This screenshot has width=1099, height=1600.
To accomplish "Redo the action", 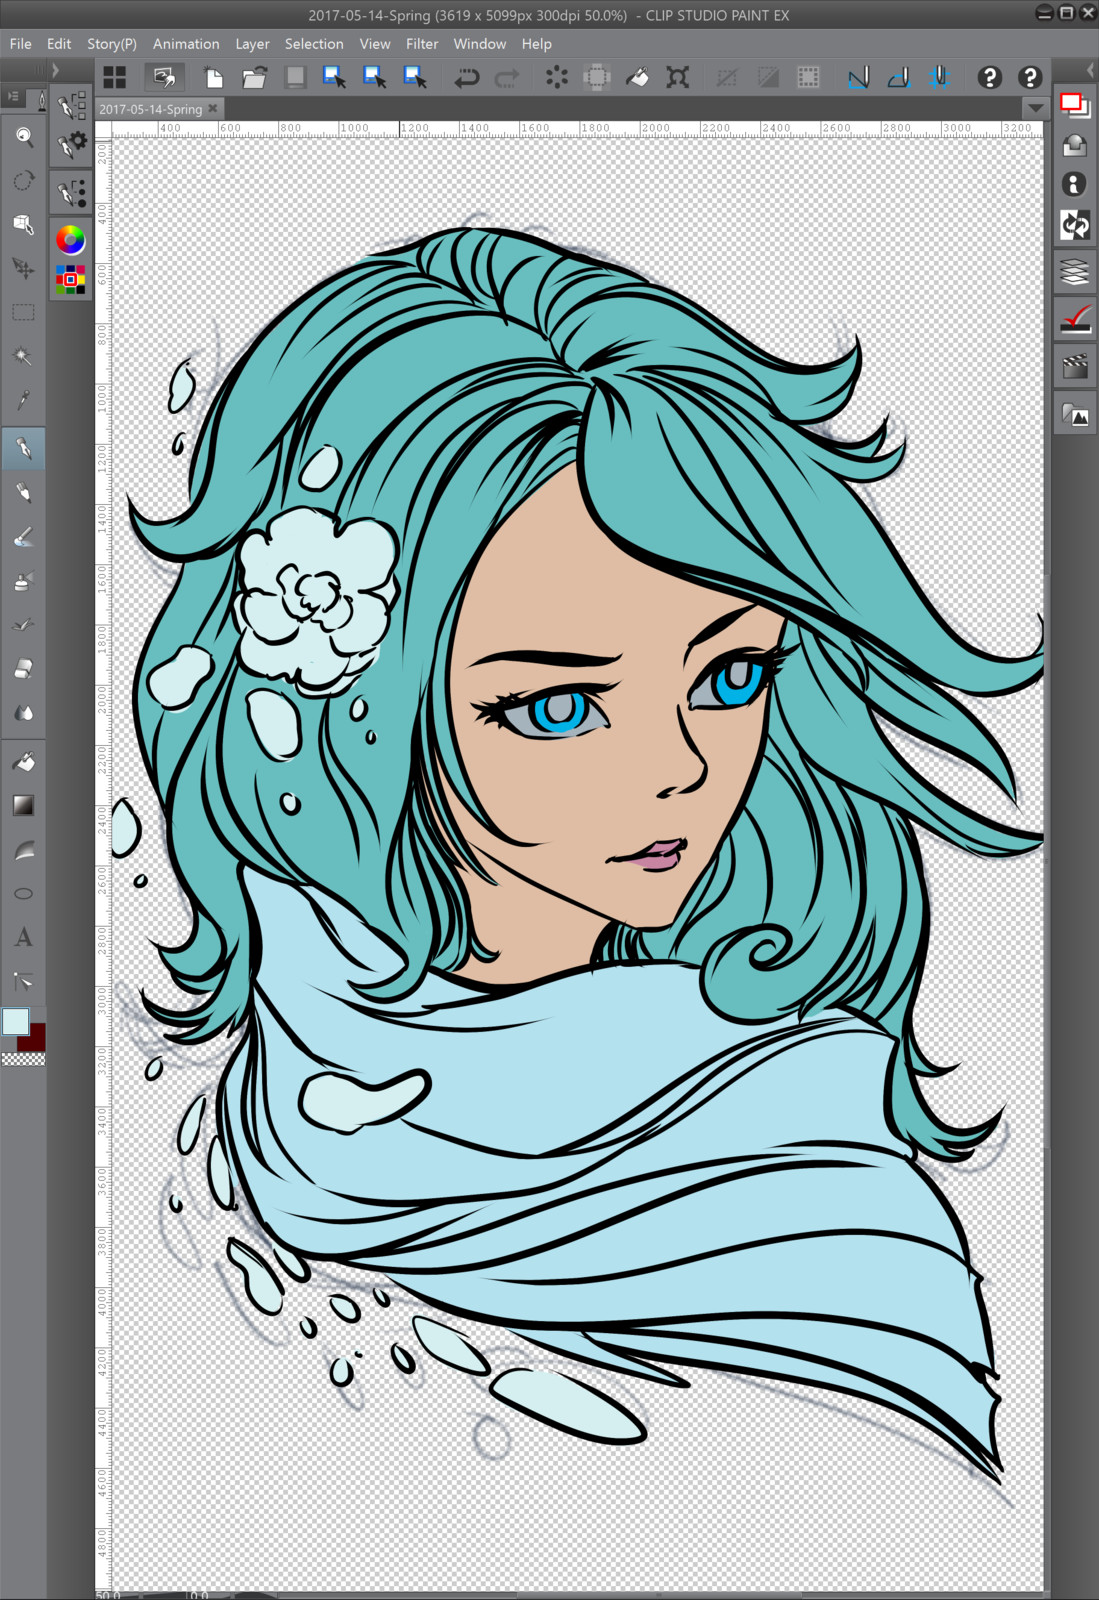I will [507, 77].
